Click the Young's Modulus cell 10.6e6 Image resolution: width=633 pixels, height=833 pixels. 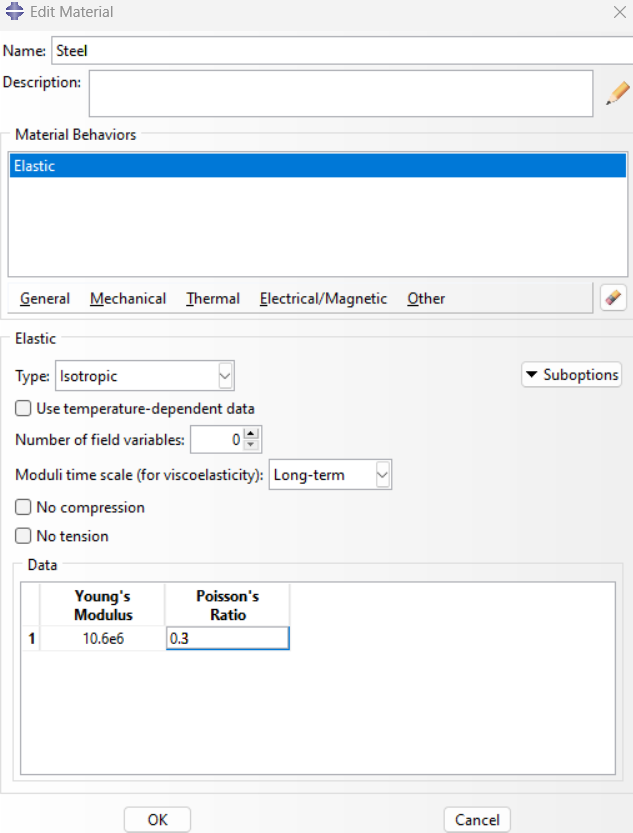pos(102,638)
